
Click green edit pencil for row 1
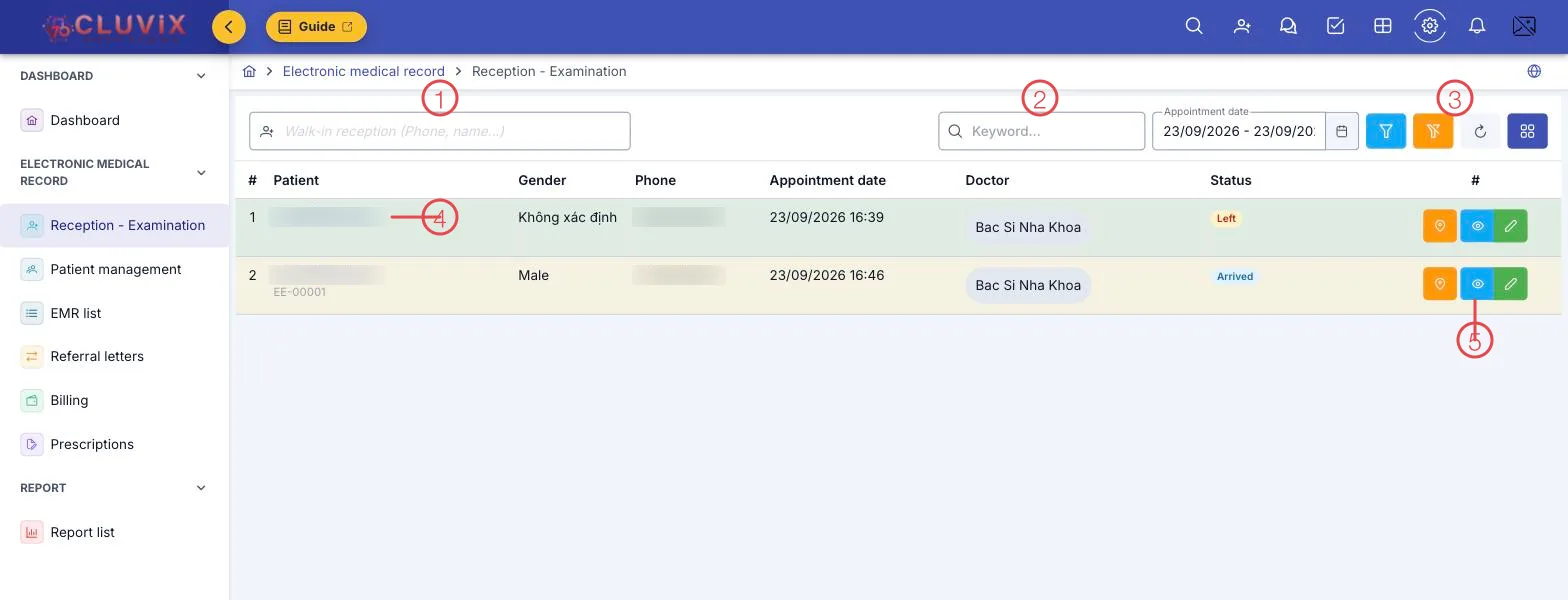click(x=1511, y=226)
